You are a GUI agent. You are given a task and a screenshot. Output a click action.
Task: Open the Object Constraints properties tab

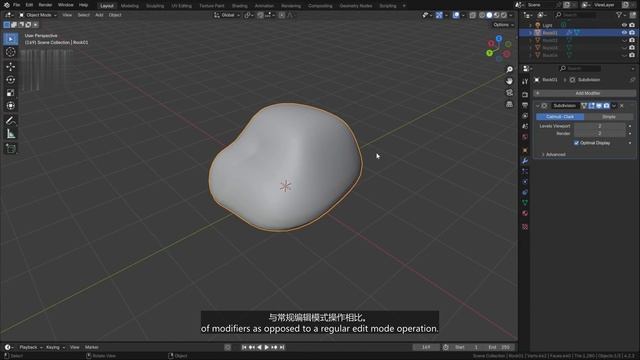click(525, 192)
